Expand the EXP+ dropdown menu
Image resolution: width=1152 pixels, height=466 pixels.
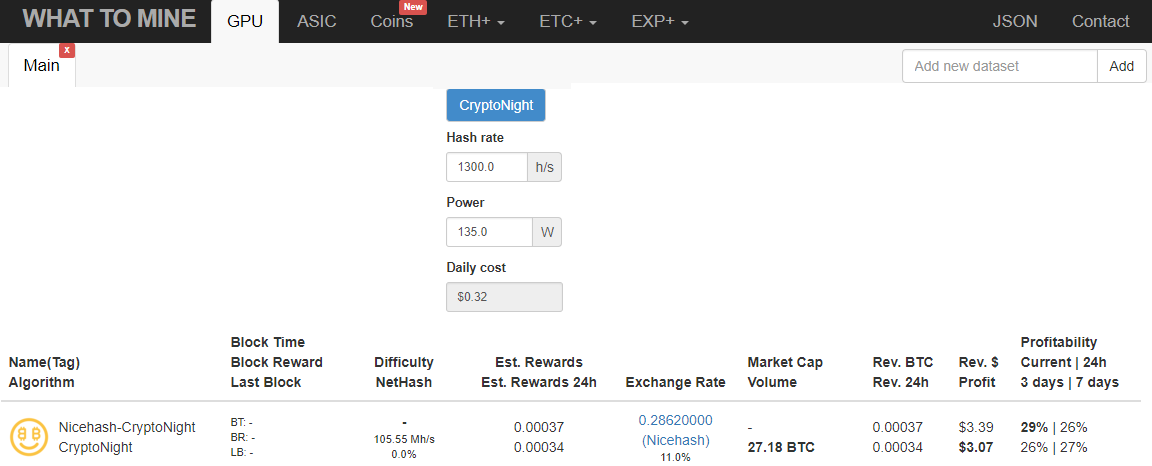coord(660,21)
